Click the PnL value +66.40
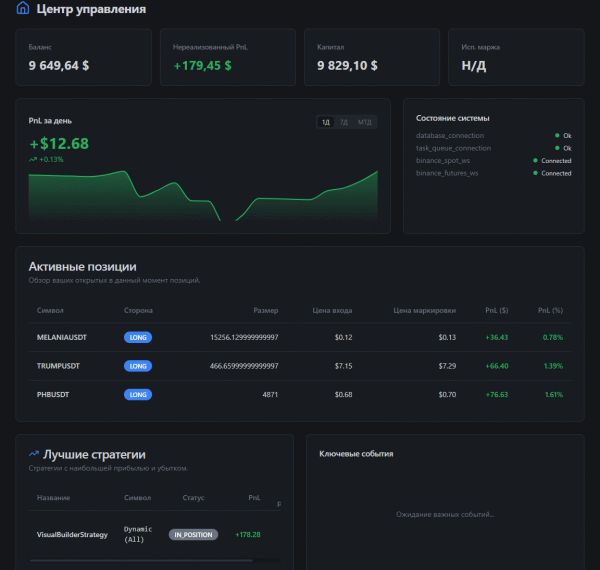 pyautogui.click(x=497, y=366)
